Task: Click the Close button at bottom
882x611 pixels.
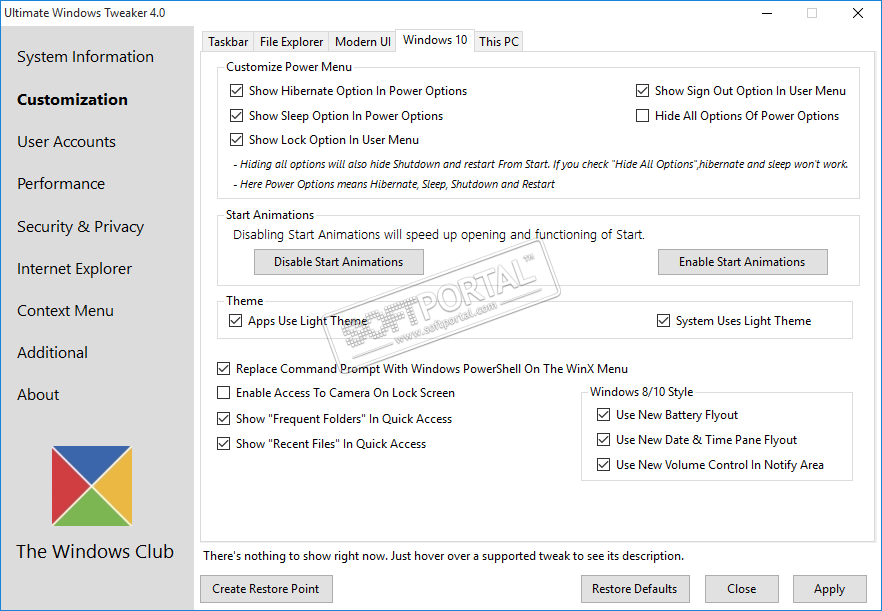Action: pos(741,588)
